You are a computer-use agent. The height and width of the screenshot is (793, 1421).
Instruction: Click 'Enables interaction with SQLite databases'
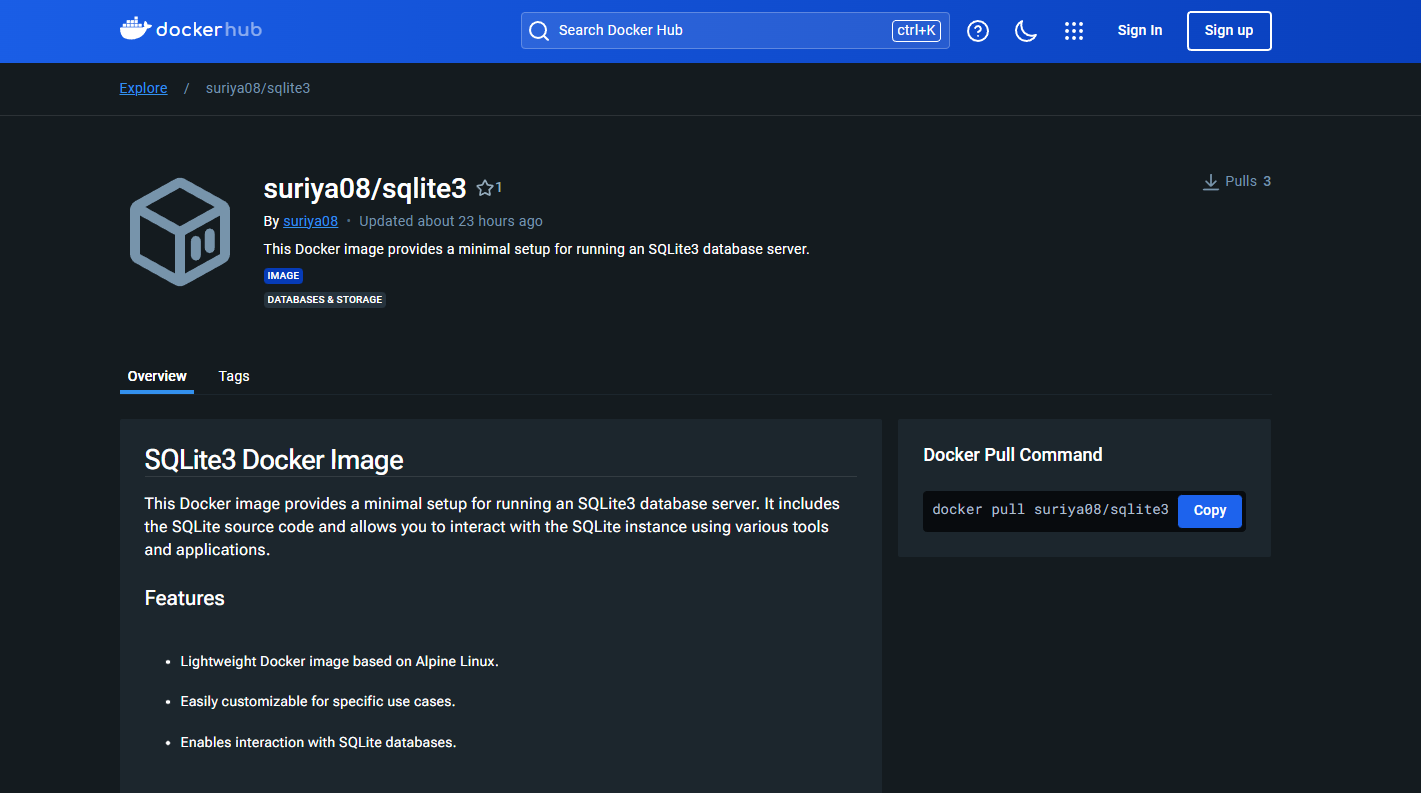point(318,742)
